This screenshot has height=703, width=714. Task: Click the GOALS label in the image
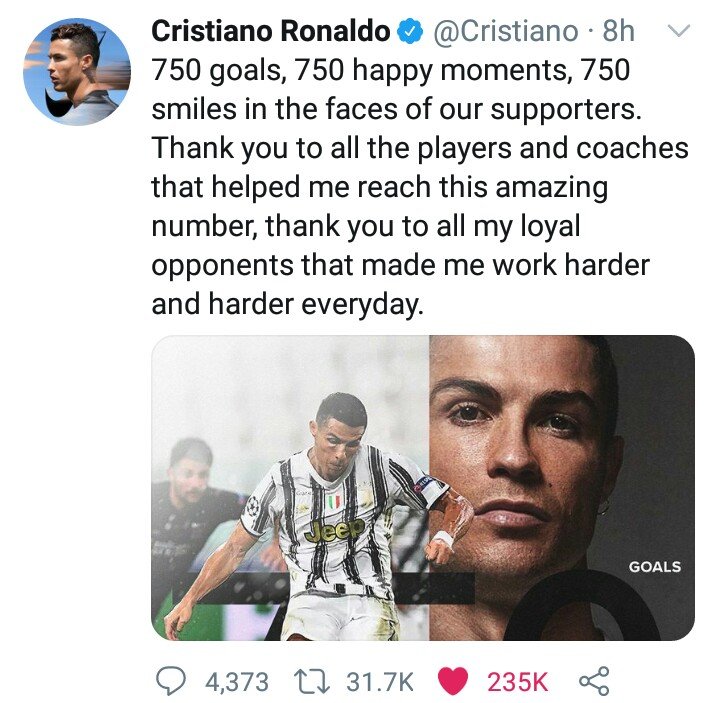click(654, 567)
